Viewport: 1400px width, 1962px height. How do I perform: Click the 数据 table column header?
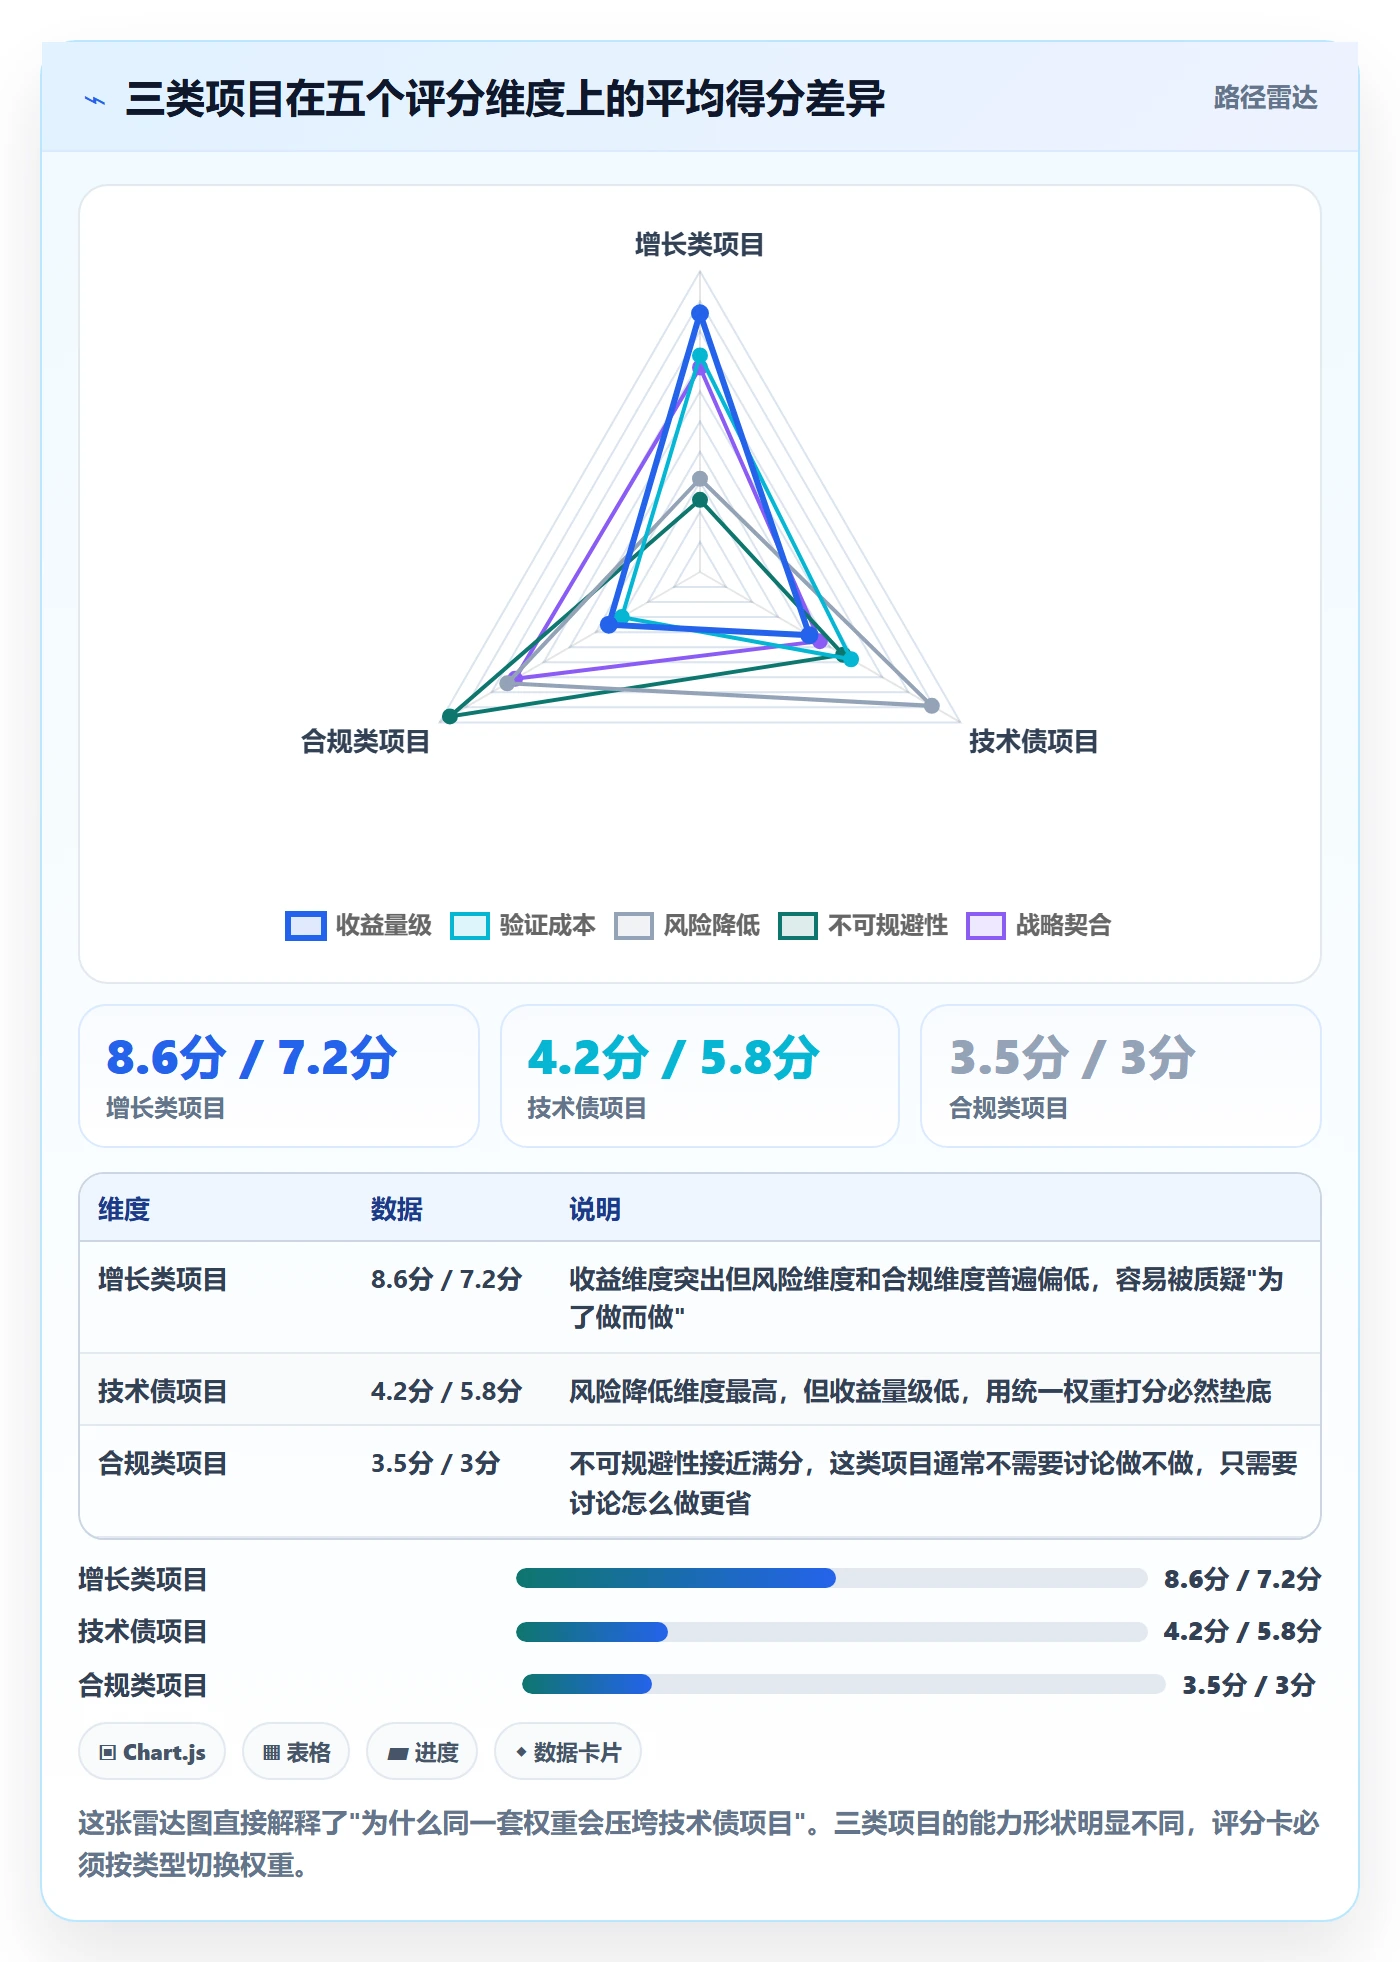point(396,1209)
